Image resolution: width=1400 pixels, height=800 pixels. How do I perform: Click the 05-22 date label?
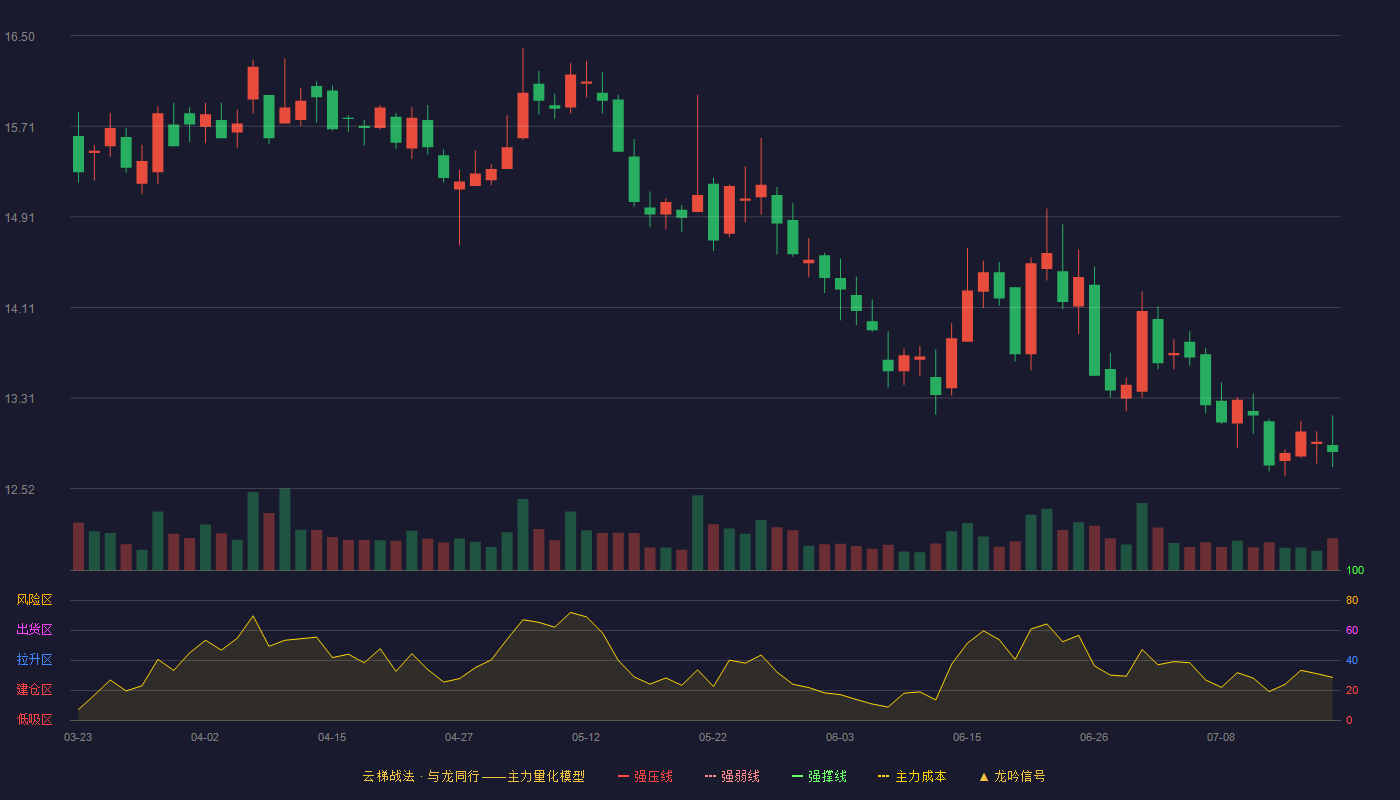pyautogui.click(x=713, y=737)
